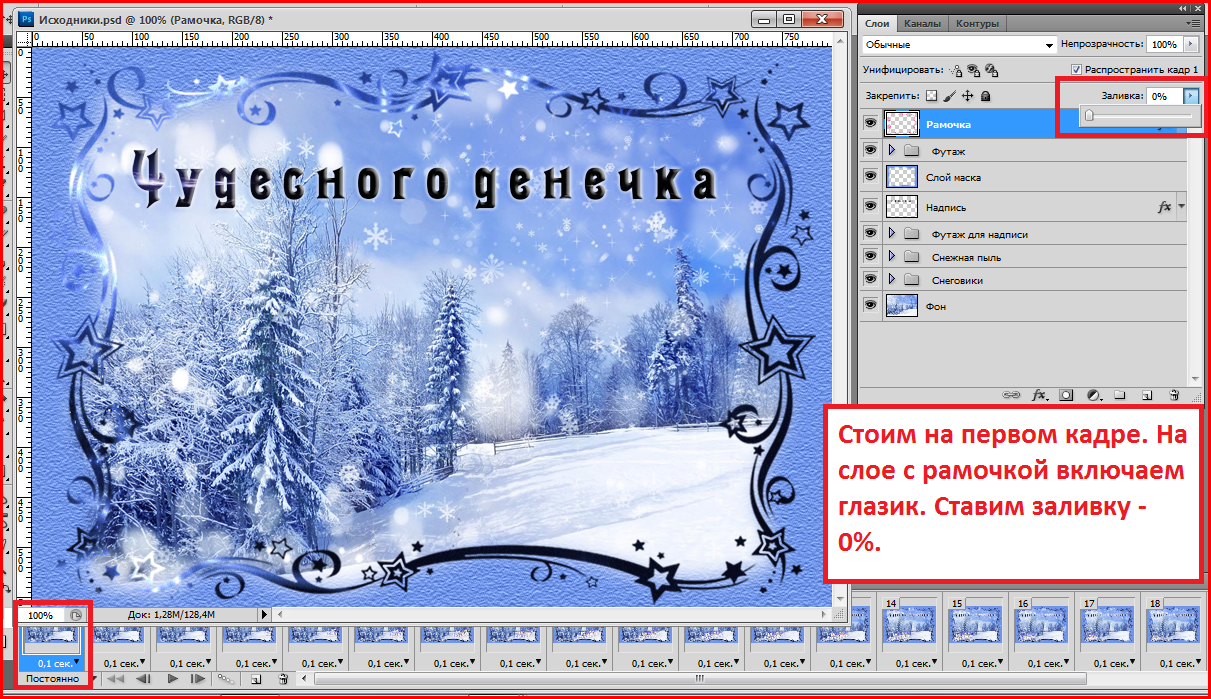
Task: Switch to the Контуры tab
Action: coord(977,23)
